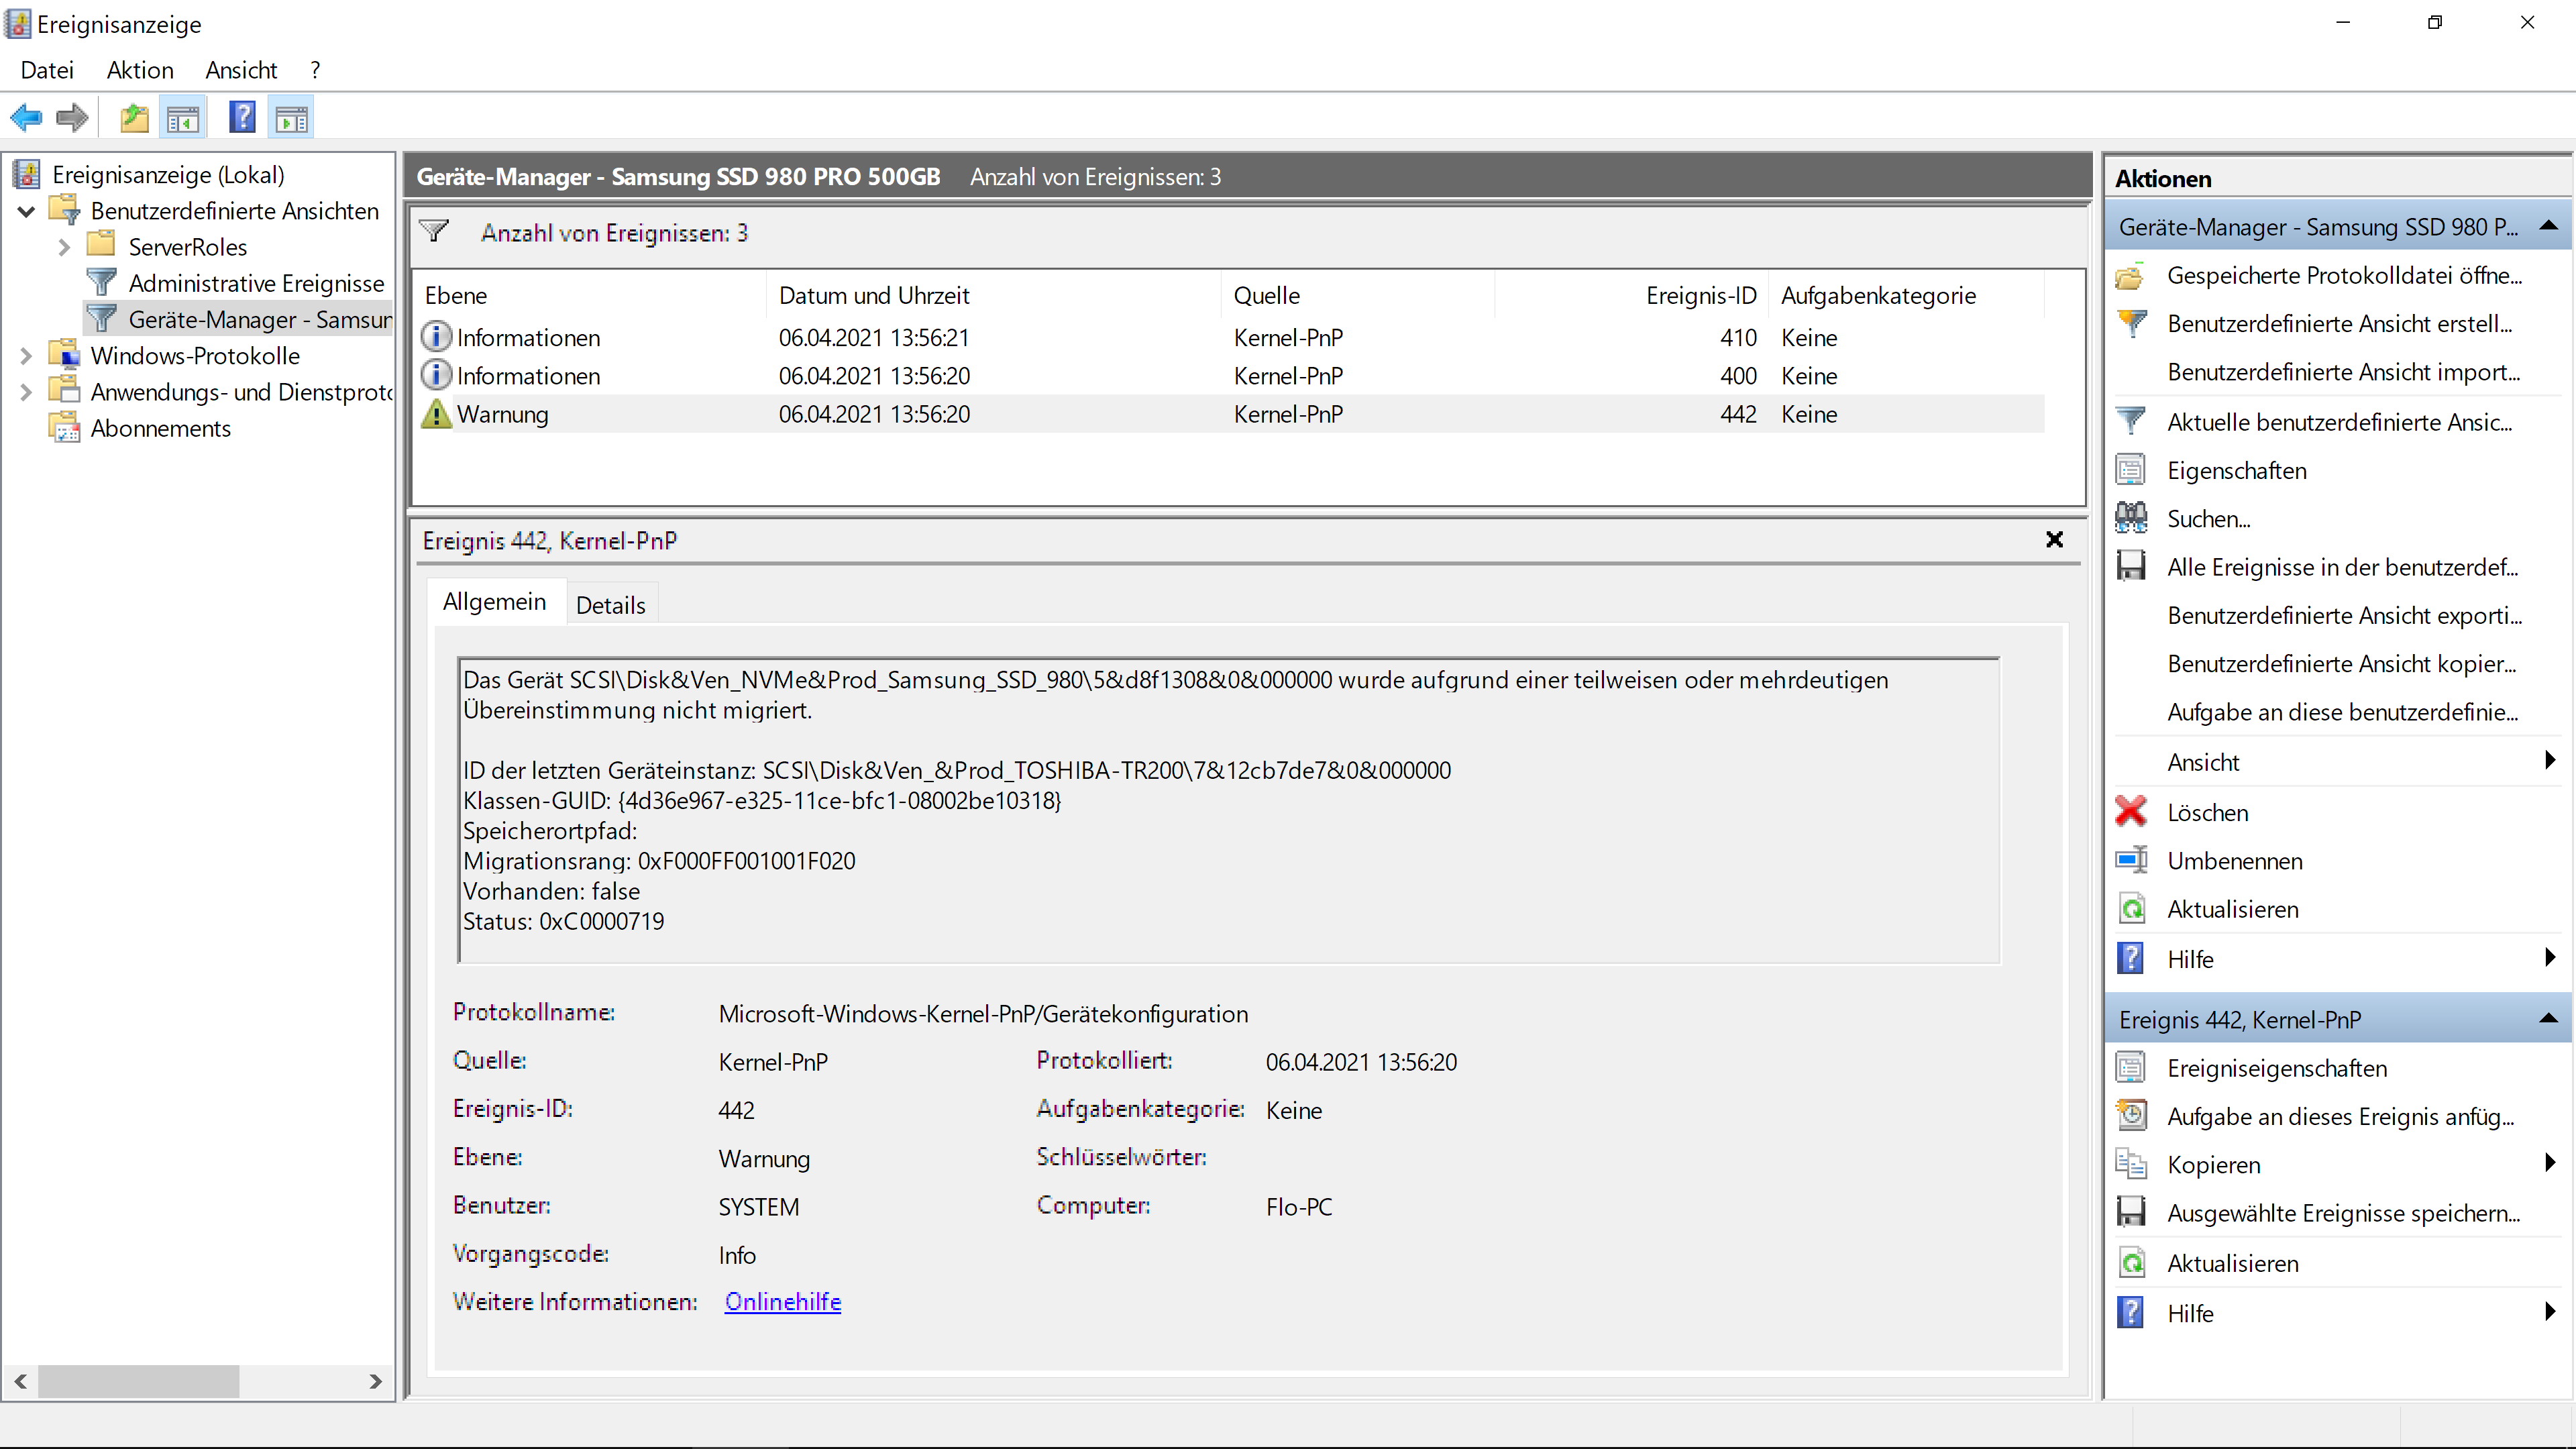Close the event 442 preview pane
This screenshot has width=2576, height=1449.
[x=2054, y=540]
